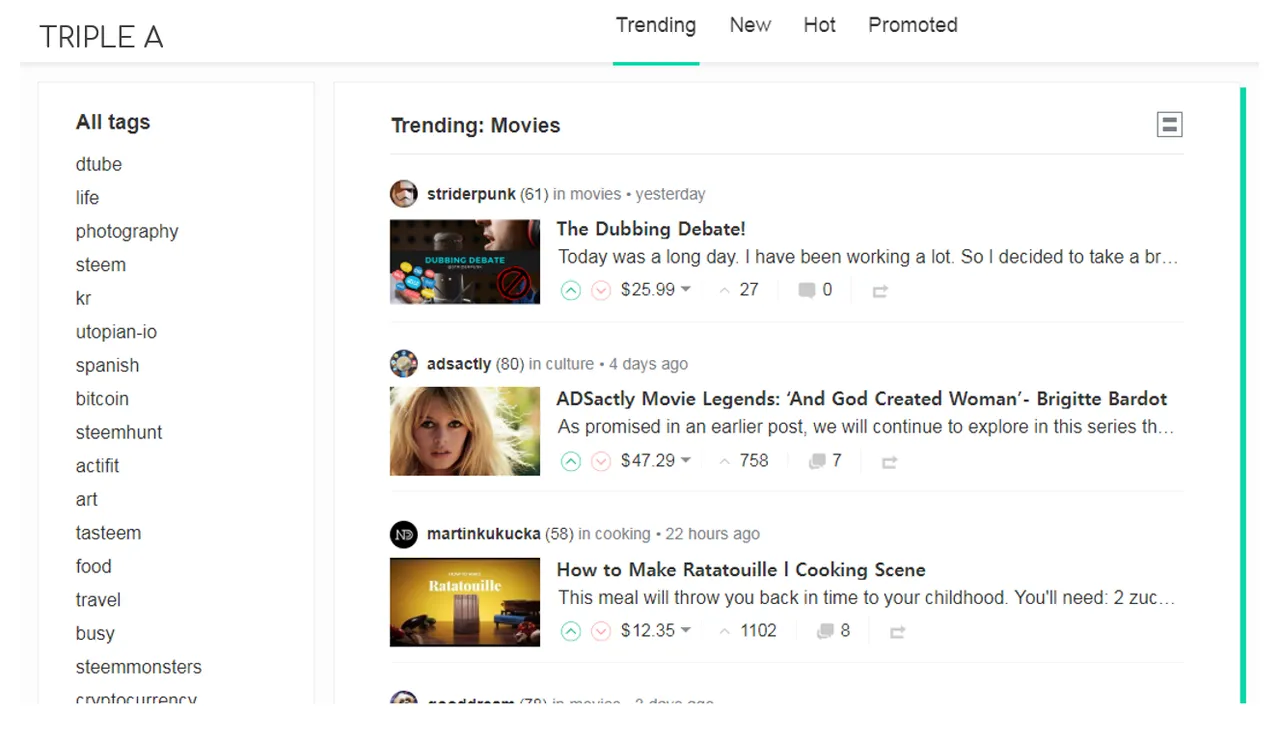
Task: Expand the $12.35 payout details
Action: [x=656, y=630]
